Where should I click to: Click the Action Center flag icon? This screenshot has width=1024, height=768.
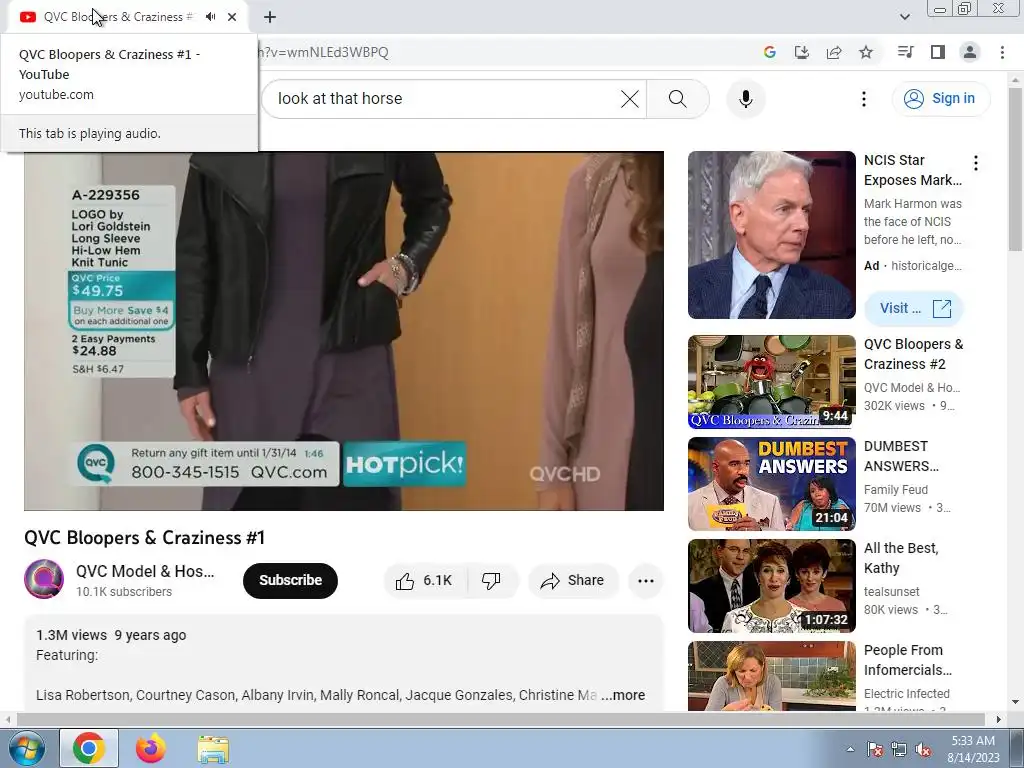coord(874,749)
